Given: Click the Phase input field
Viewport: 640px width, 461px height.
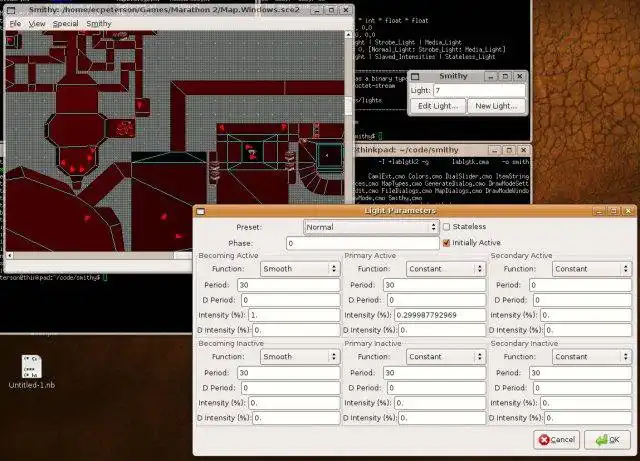Looking at the screenshot, I should coord(362,243).
